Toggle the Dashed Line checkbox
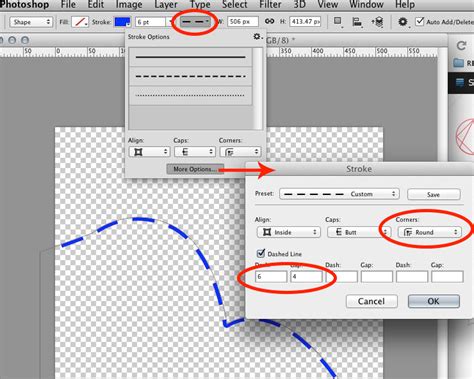This screenshot has width=474, height=379. (261, 253)
